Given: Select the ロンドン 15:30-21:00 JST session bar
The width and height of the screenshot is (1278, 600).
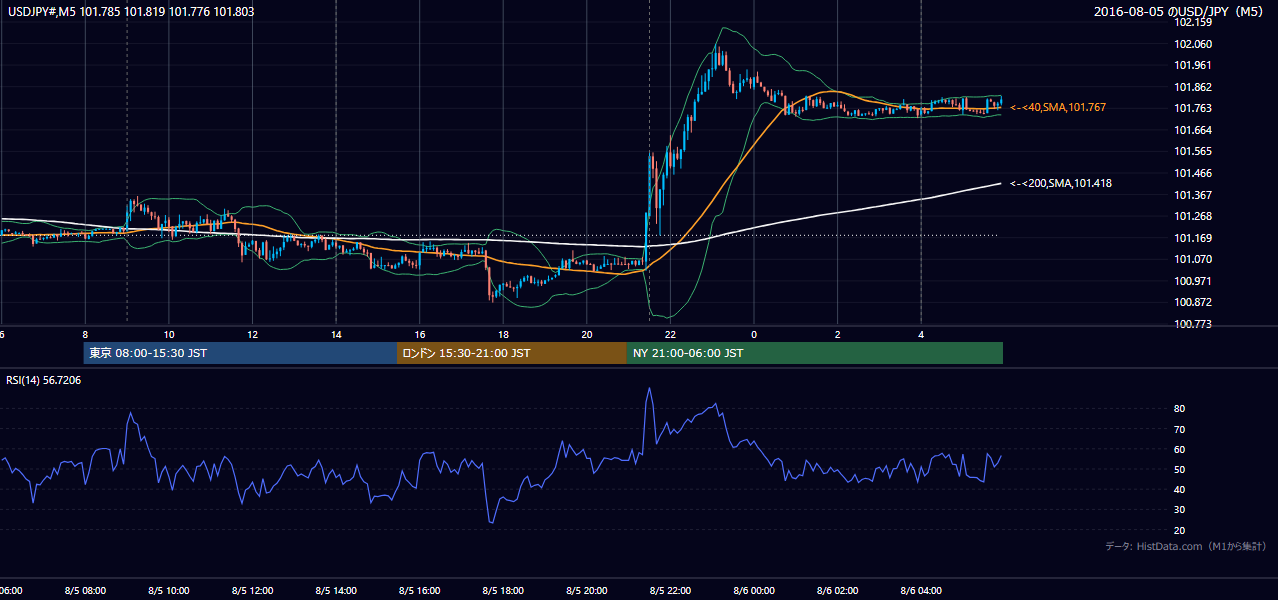Looking at the screenshot, I should 512,353.
